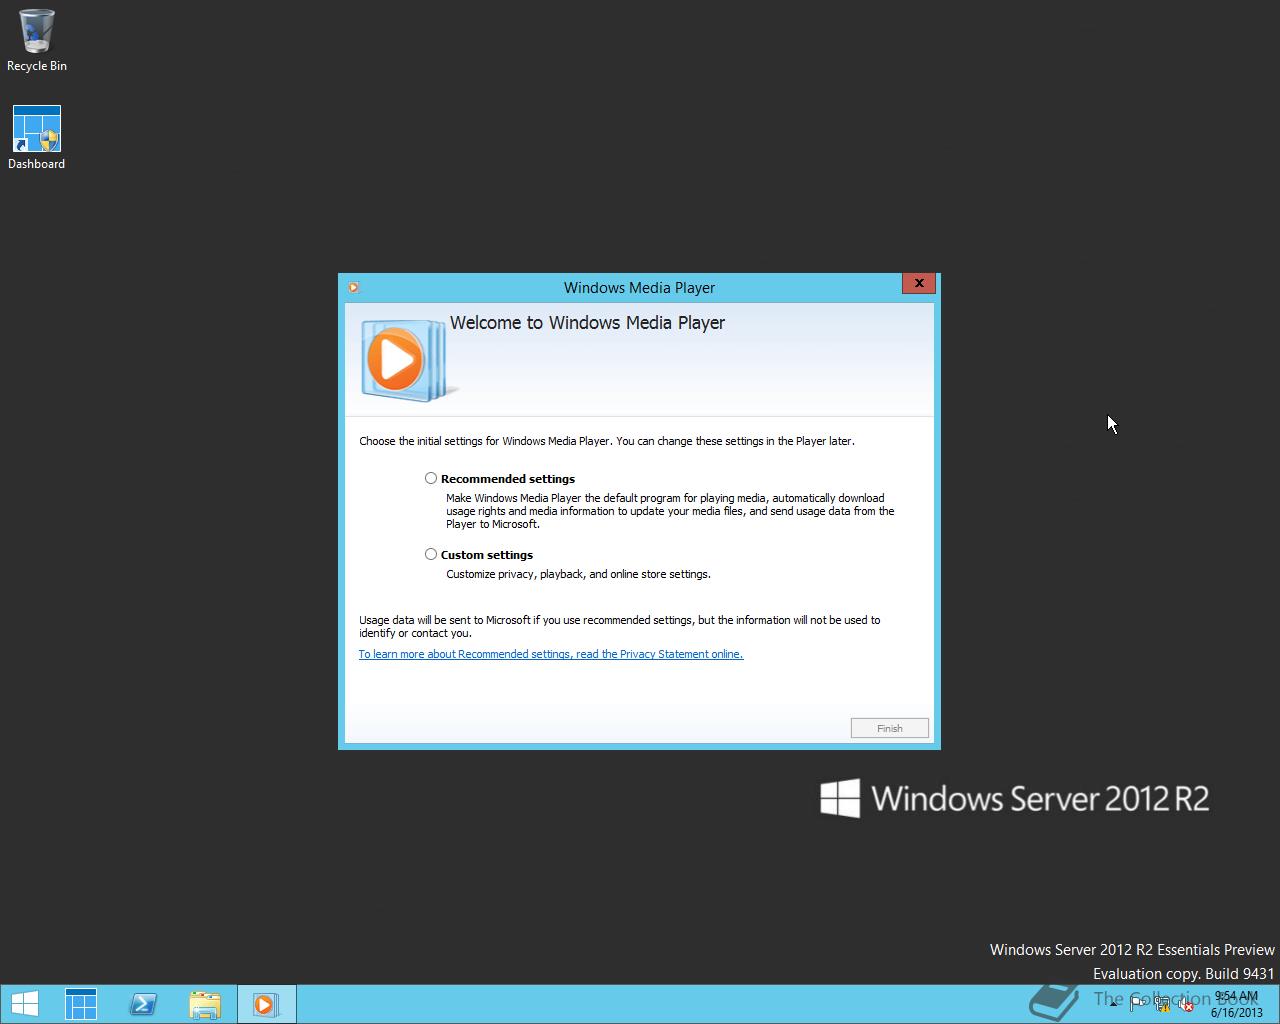Open Action Center flag icon
Viewport: 1280px width, 1024px height.
[1138, 1005]
